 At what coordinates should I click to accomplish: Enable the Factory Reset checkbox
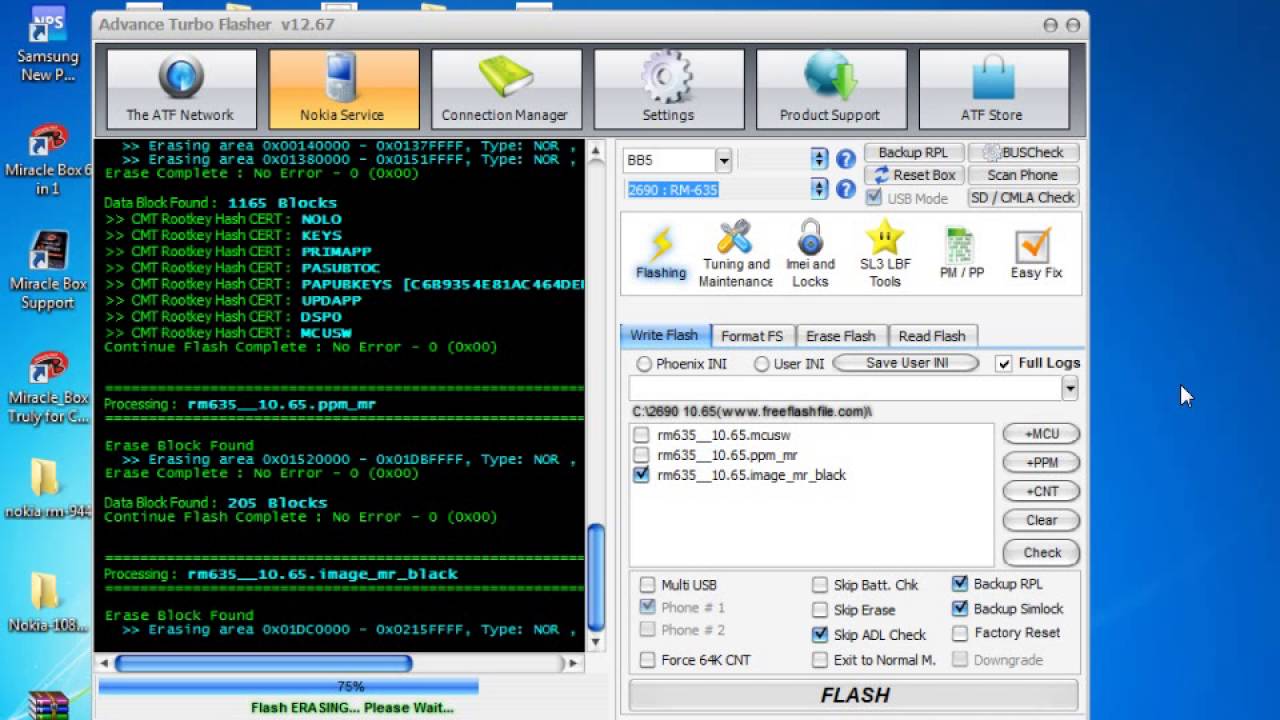coord(960,633)
